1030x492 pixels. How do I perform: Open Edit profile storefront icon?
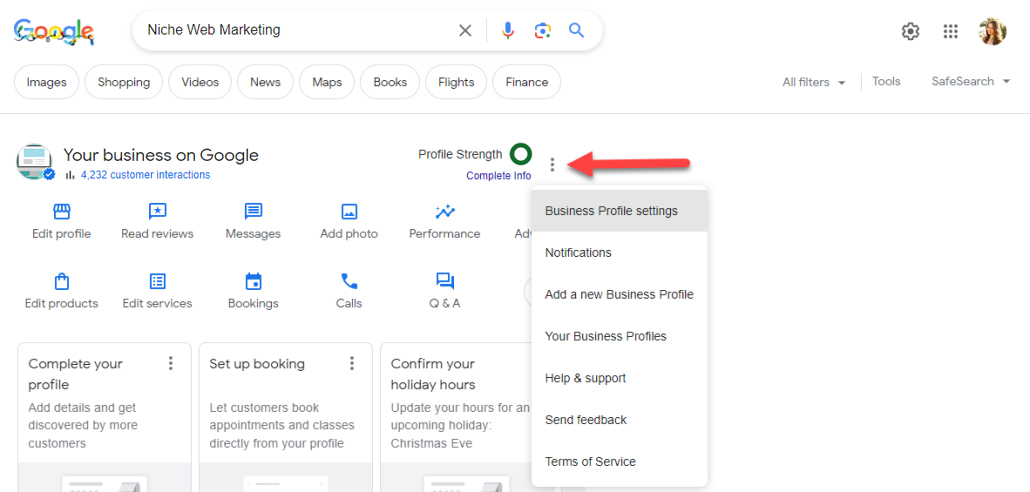[61, 212]
